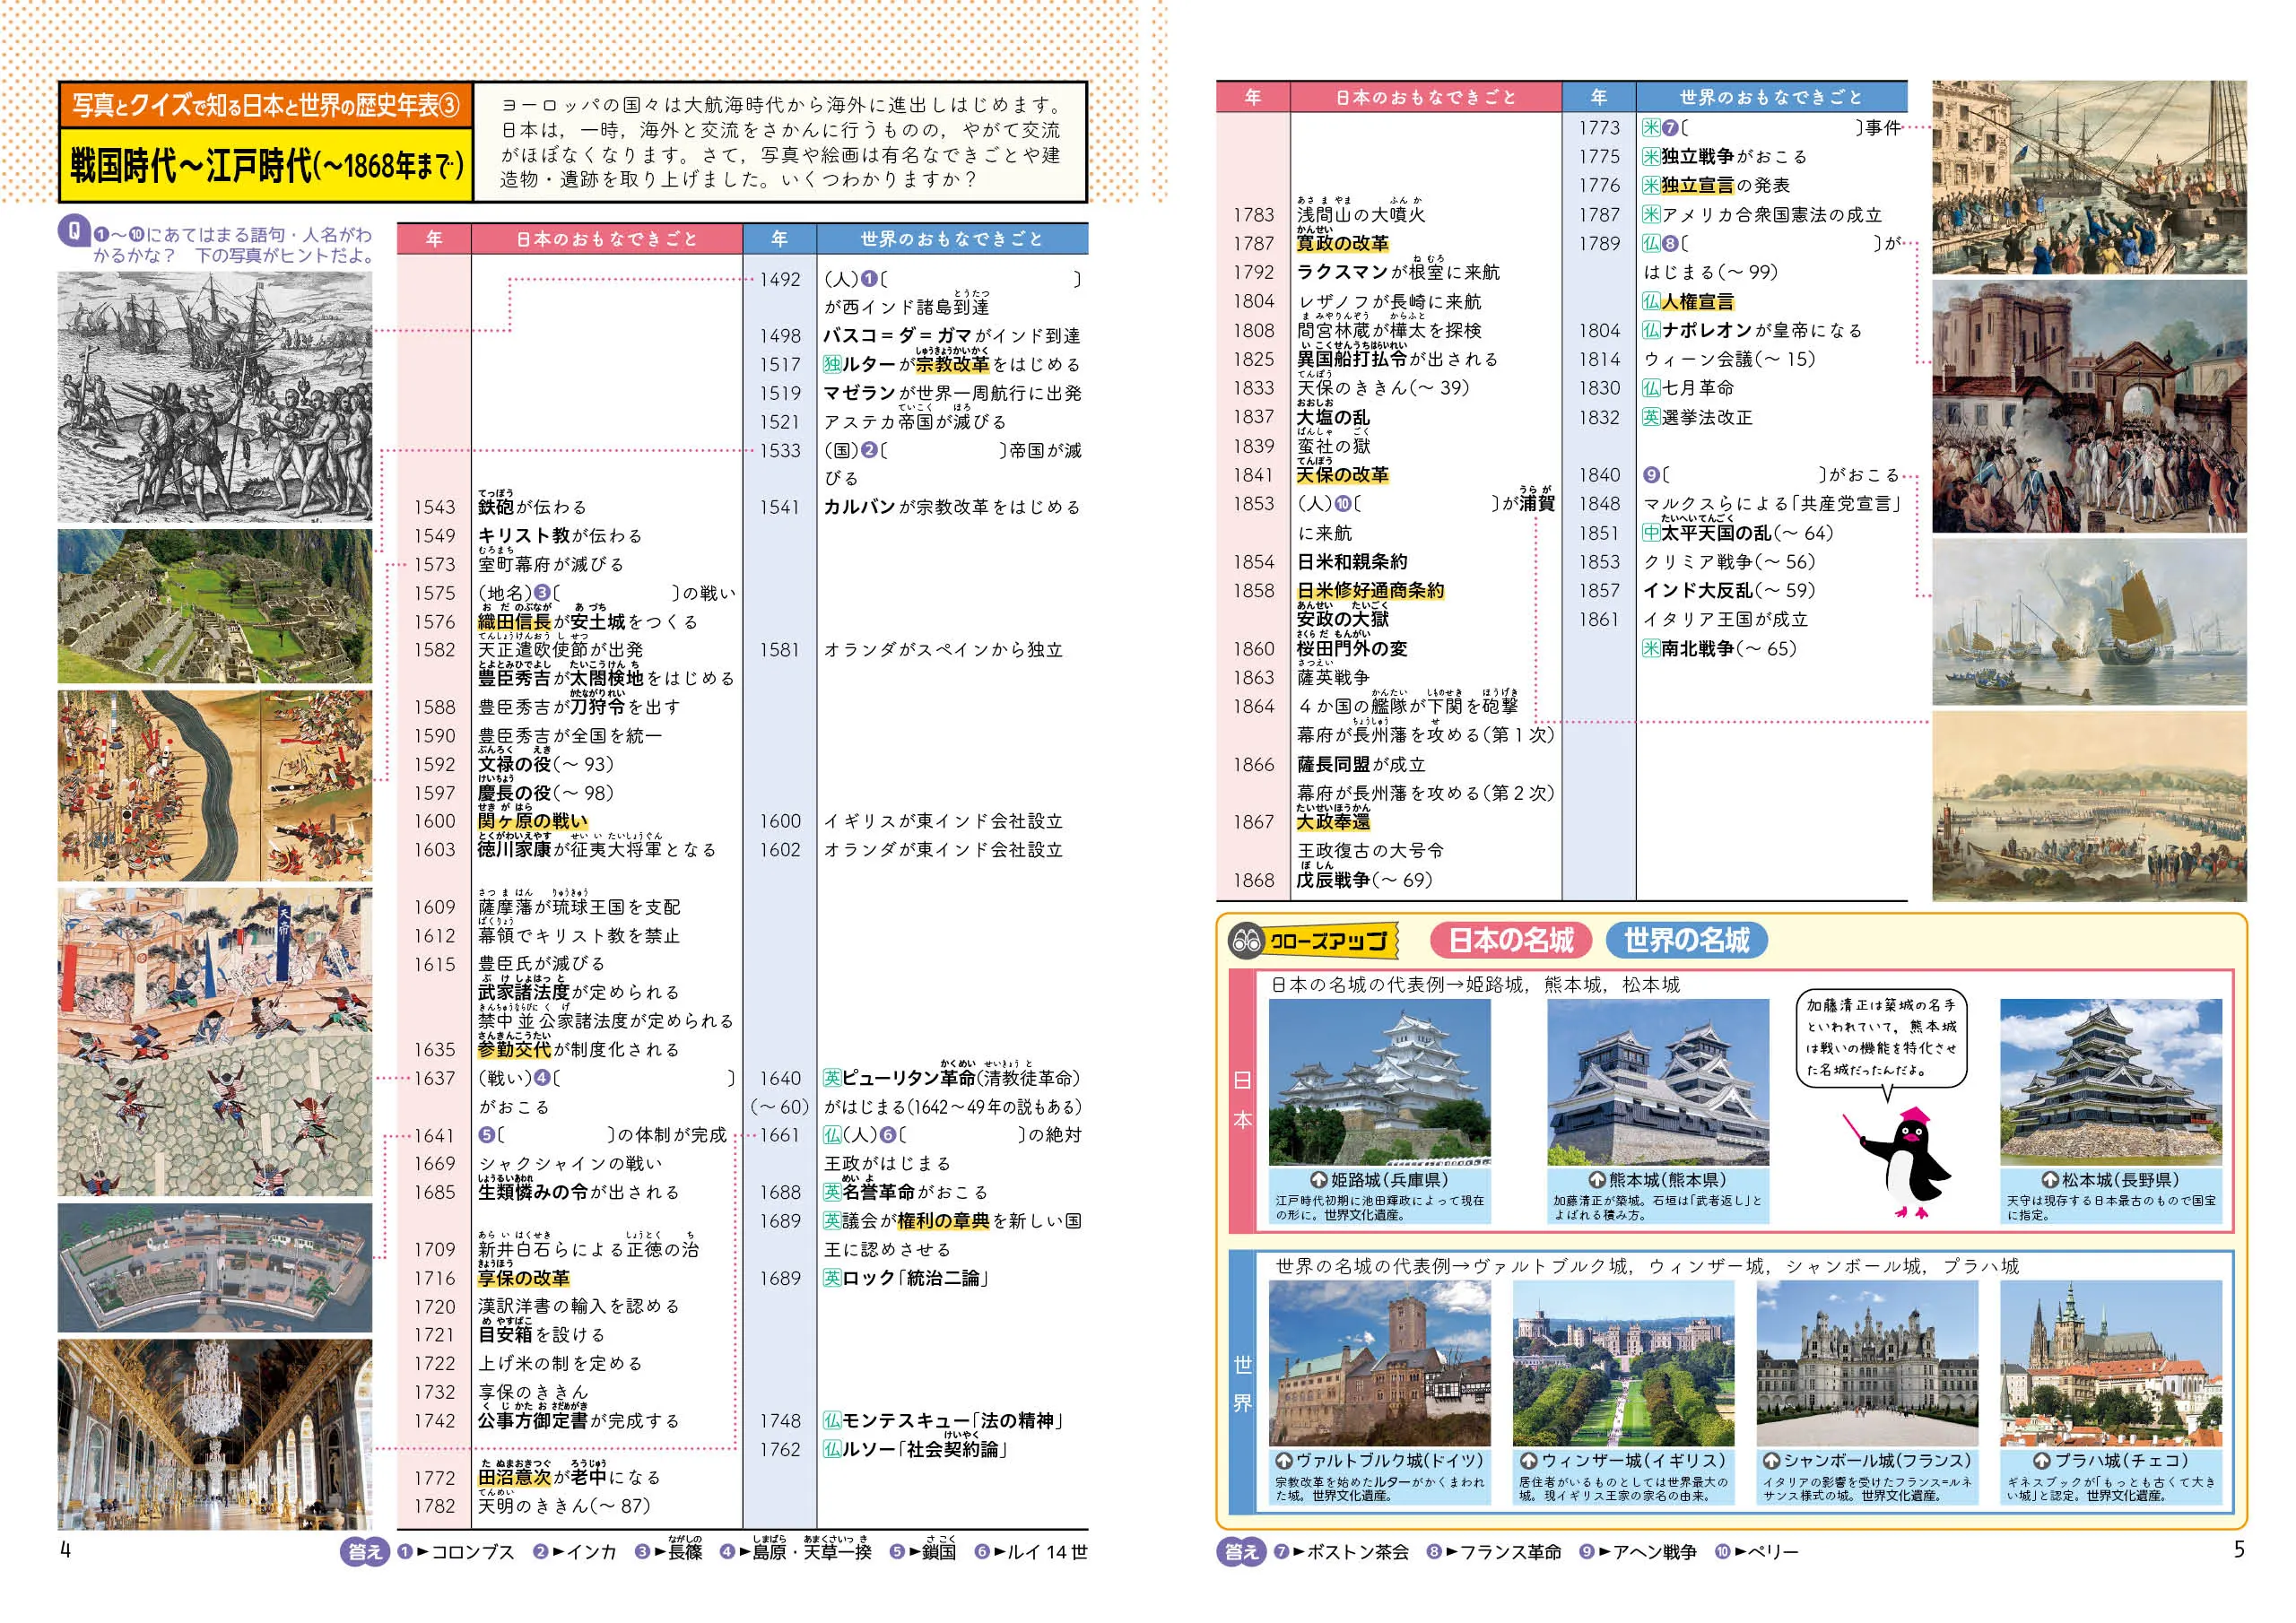Screen dimensions: 2296x1623
Task: Click the entry マゼランが世界一周航行に出発
Action: click(x=952, y=393)
